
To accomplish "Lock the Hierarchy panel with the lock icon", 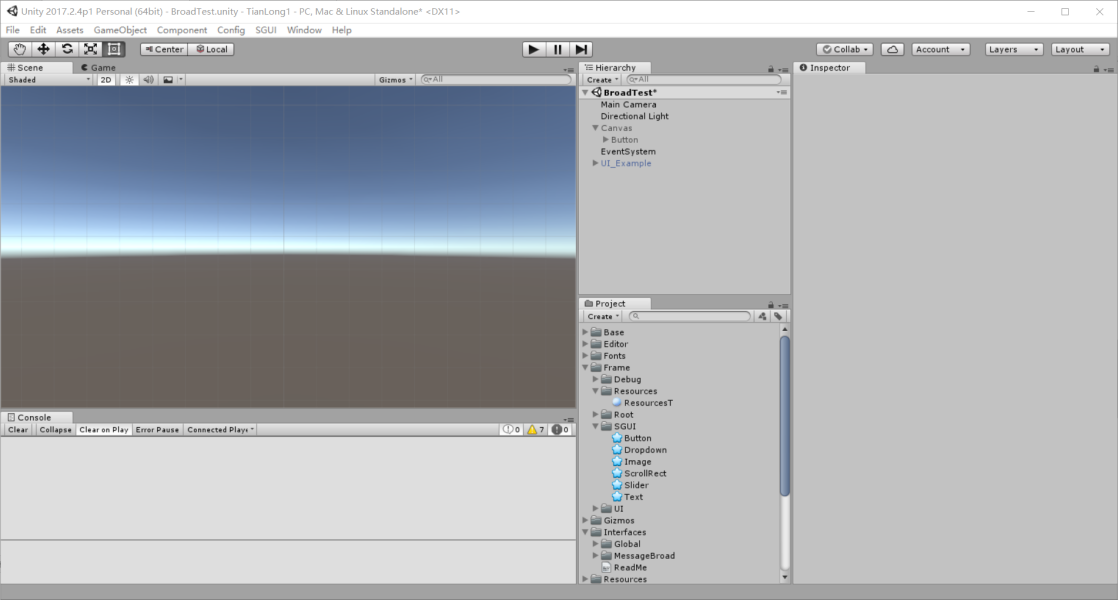I will click(771, 69).
